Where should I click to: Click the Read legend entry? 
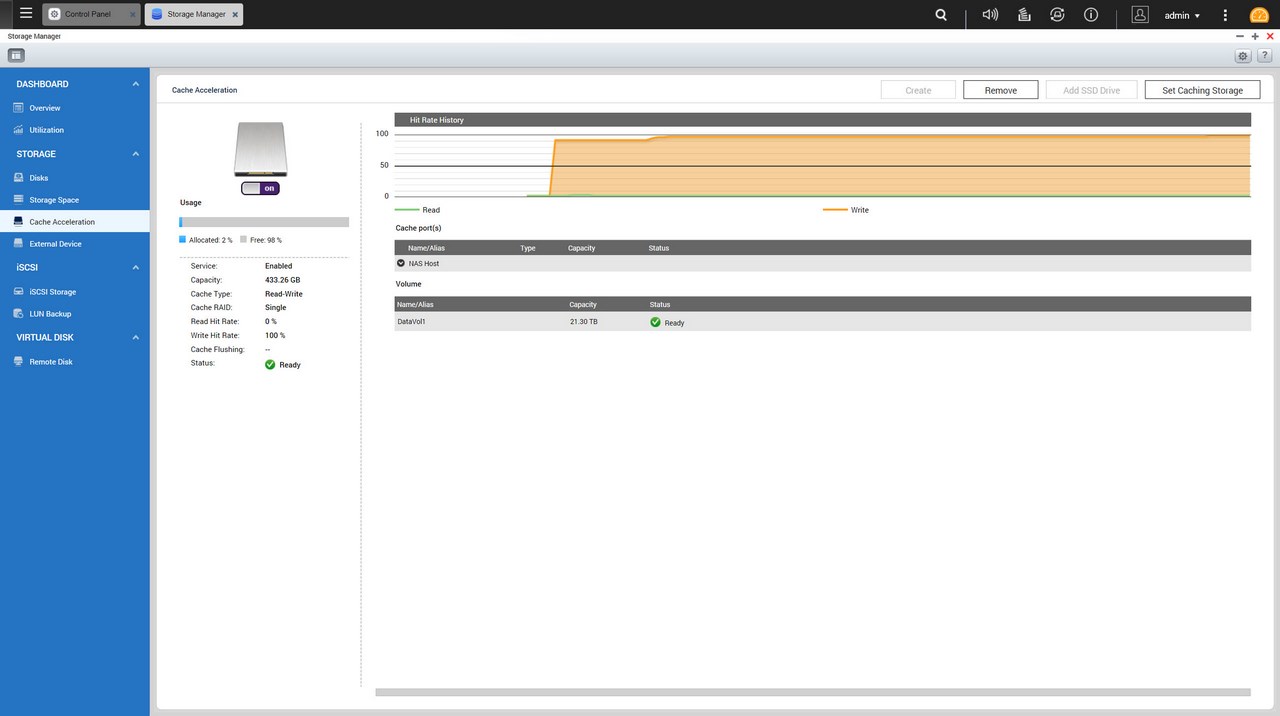pyautogui.click(x=418, y=210)
